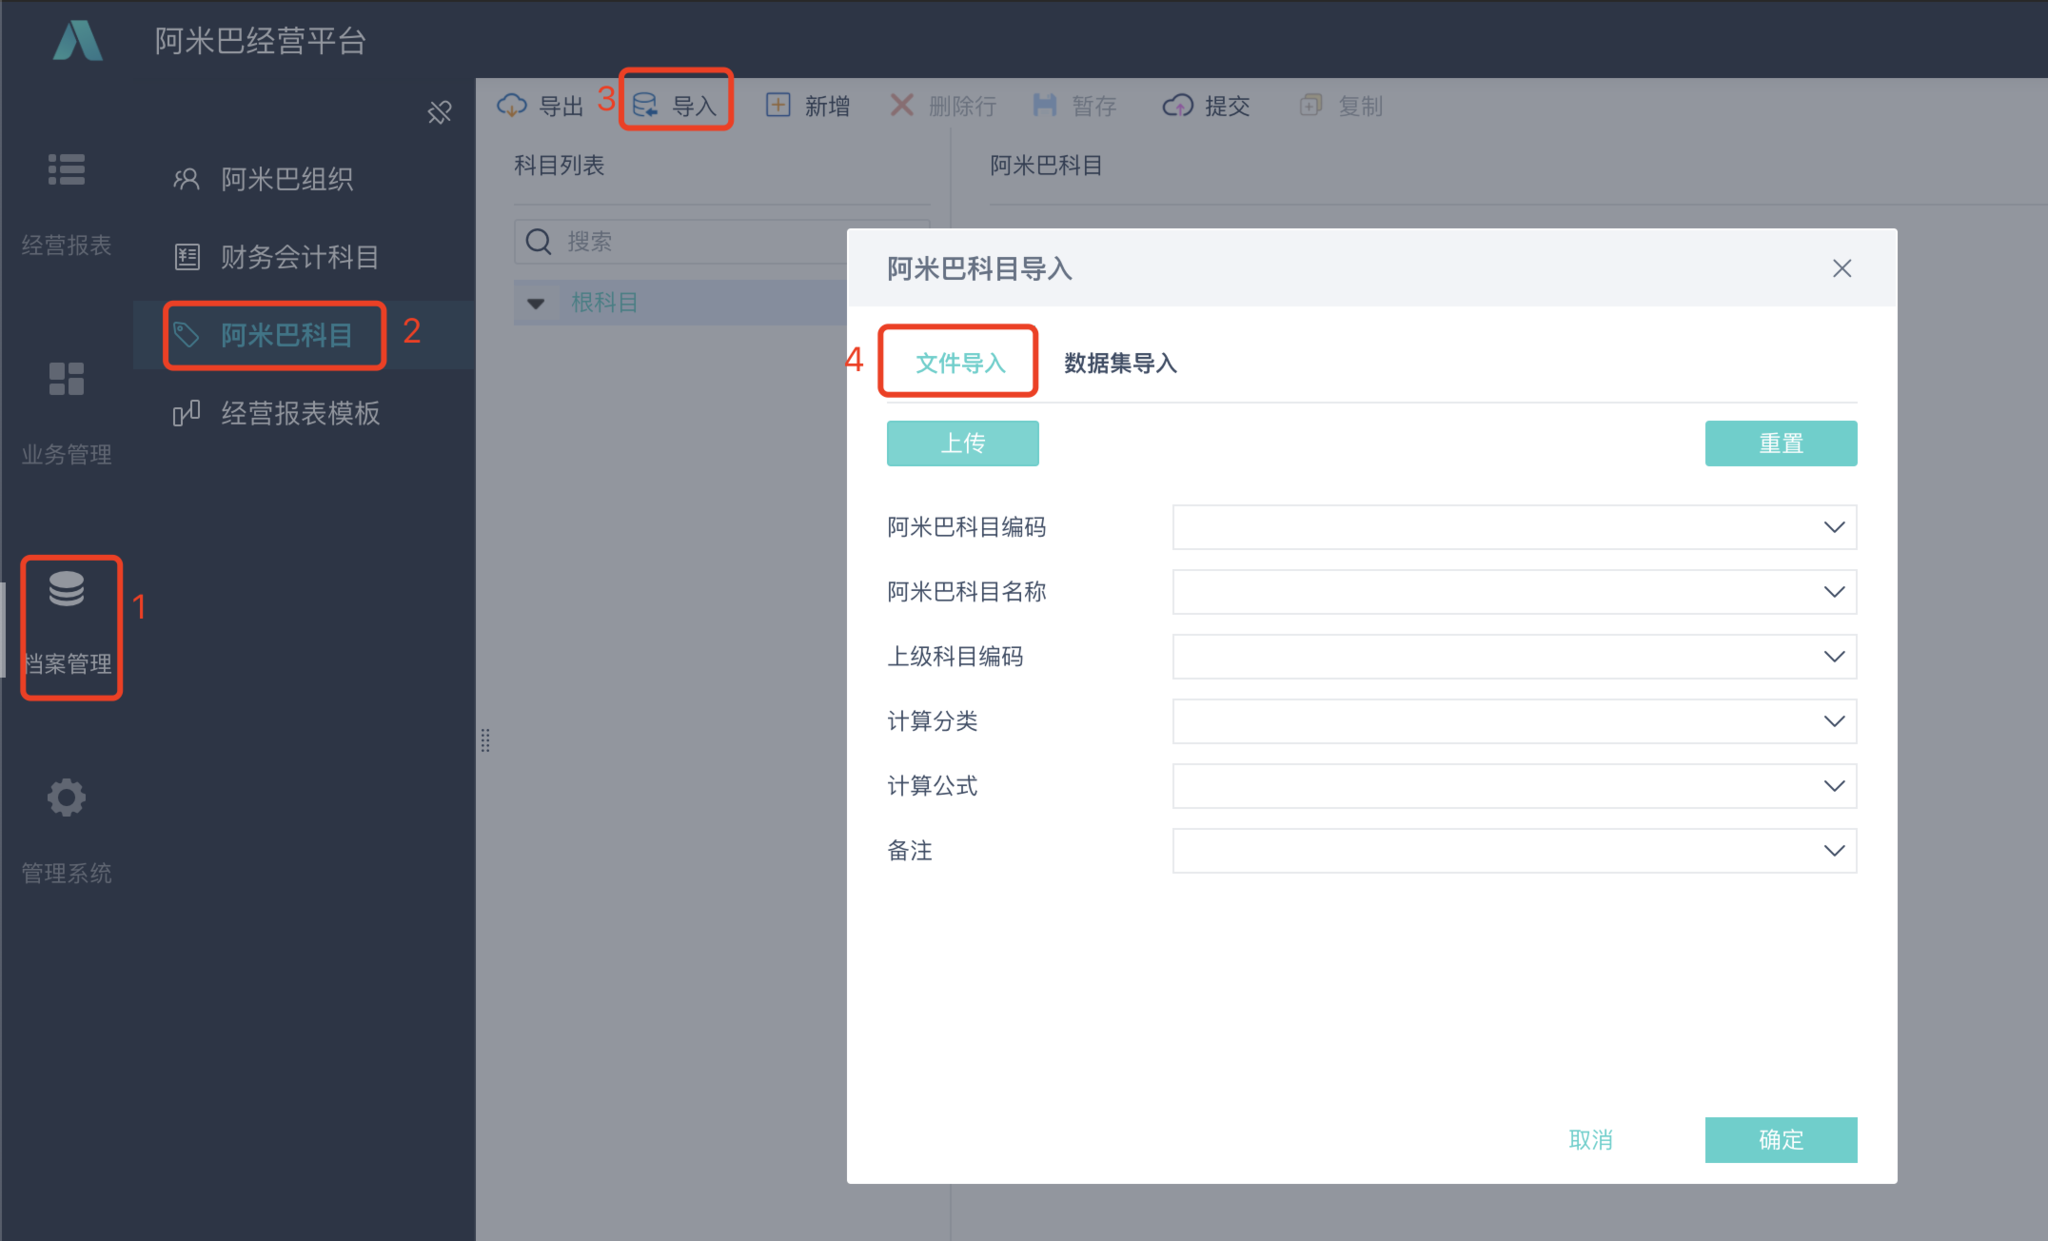
Task: Open the 计算公式 dropdown arrow
Action: click(1833, 786)
